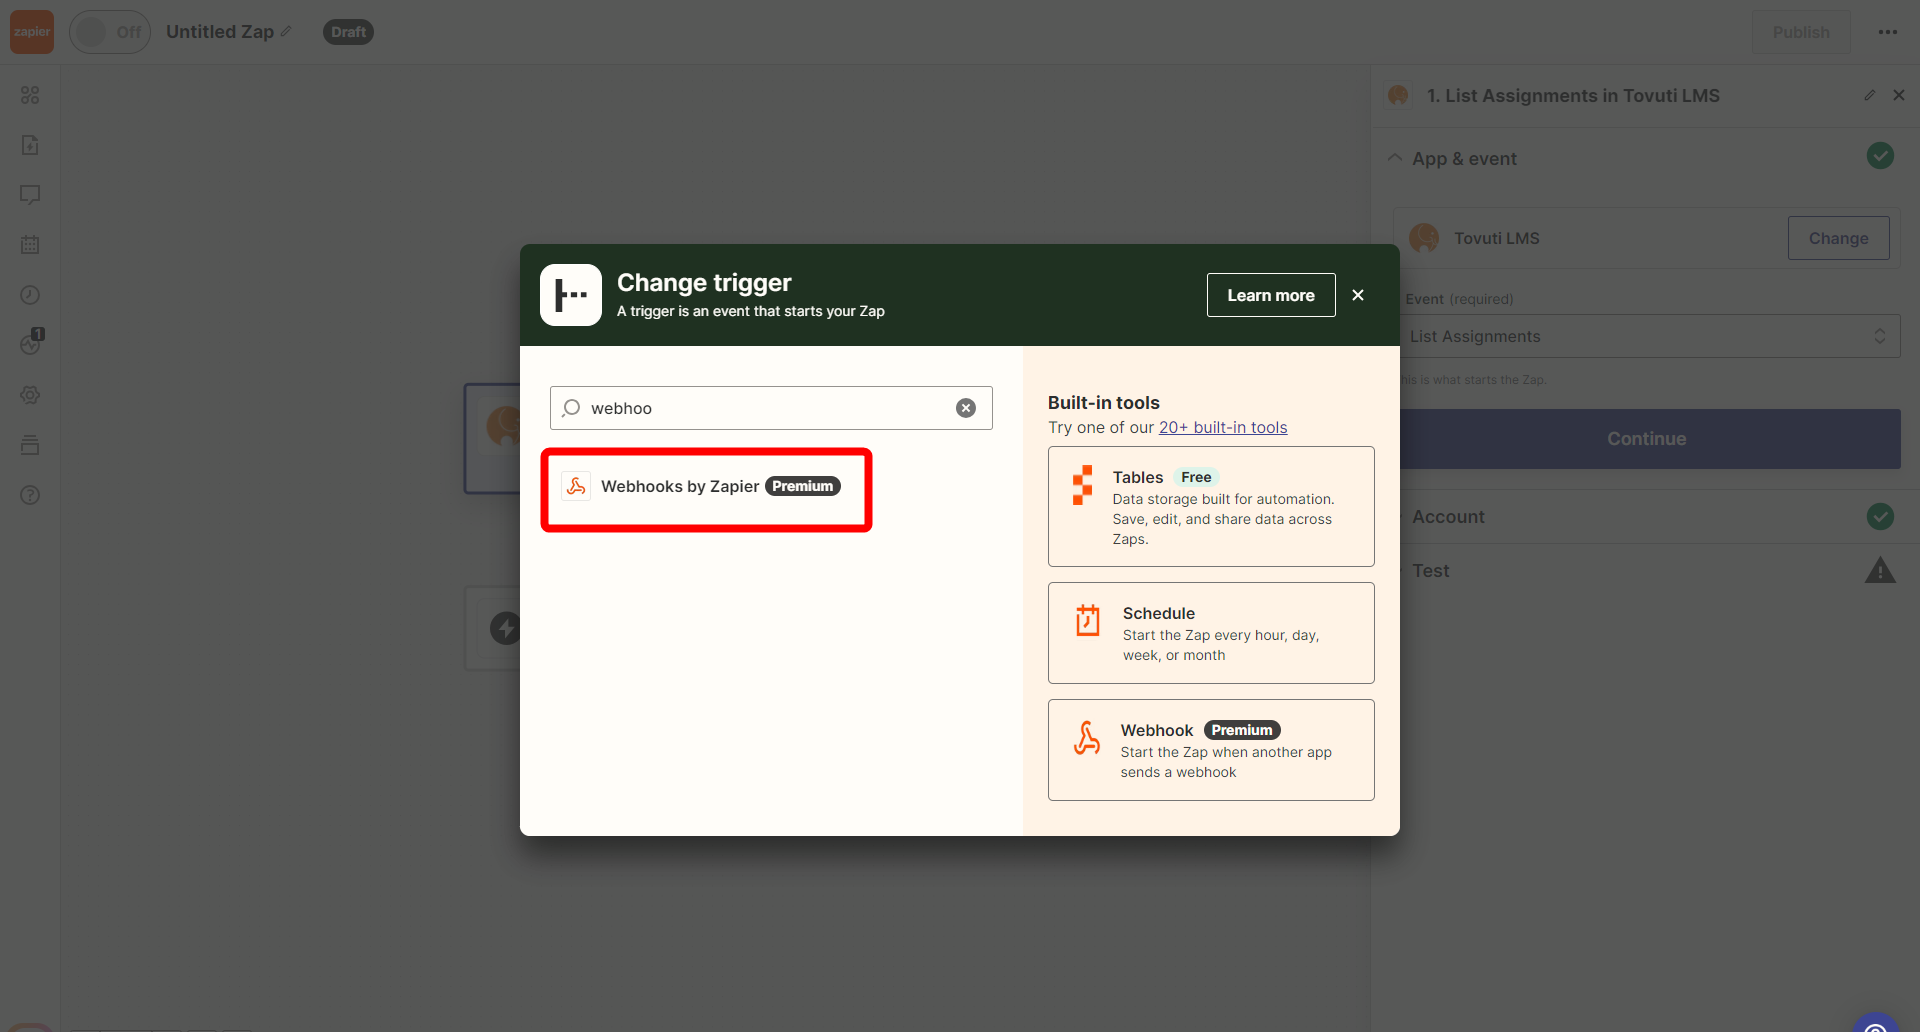Image resolution: width=1920 pixels, height=1032 pixels.
Task: Select the Schedule built-in tool card
Action: 1211,633
